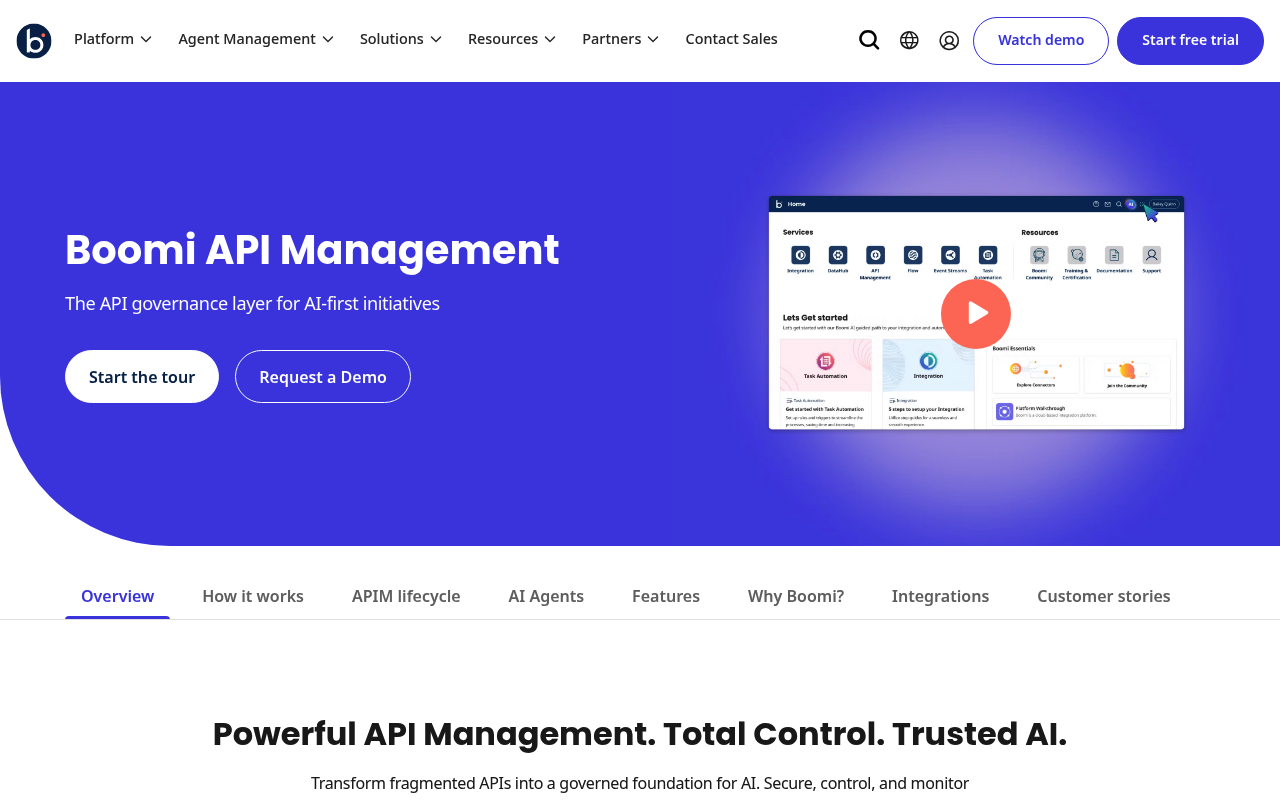The image size is (1280, 800).
Task: Click the Start free trial button
Action: pos(1190,41)
